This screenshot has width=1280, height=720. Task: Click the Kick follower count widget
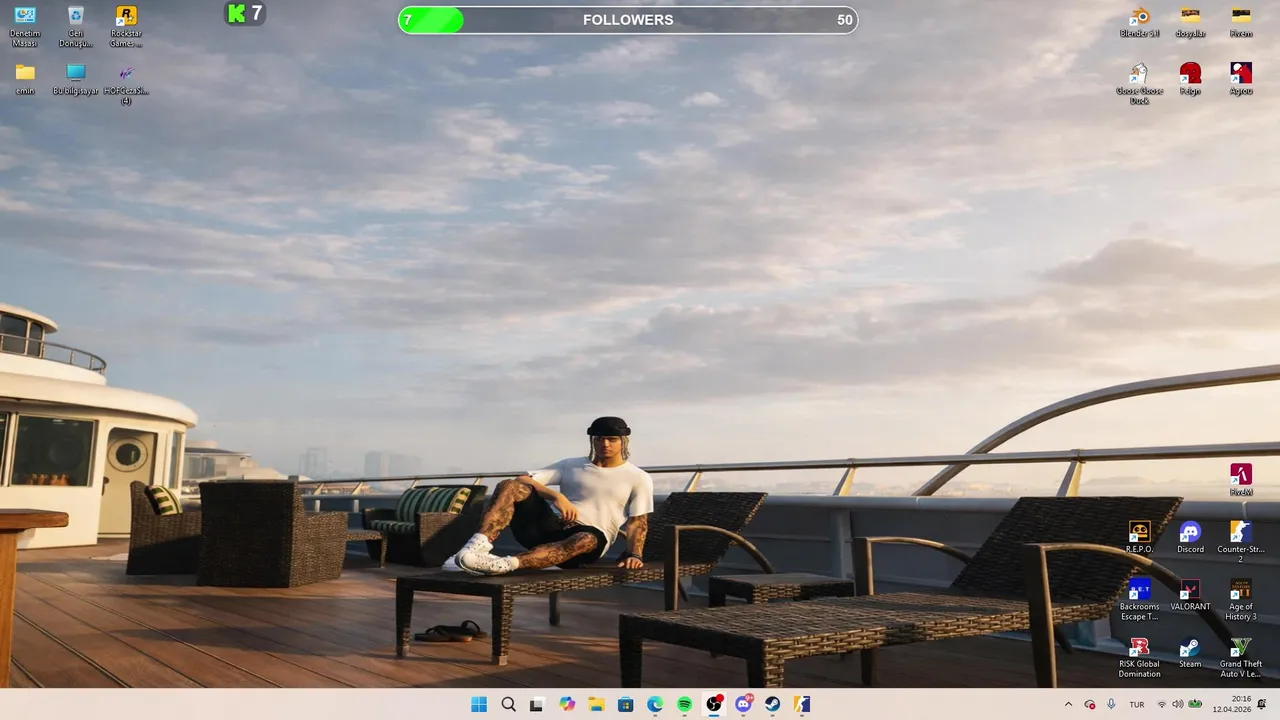[x=245, y=14]
